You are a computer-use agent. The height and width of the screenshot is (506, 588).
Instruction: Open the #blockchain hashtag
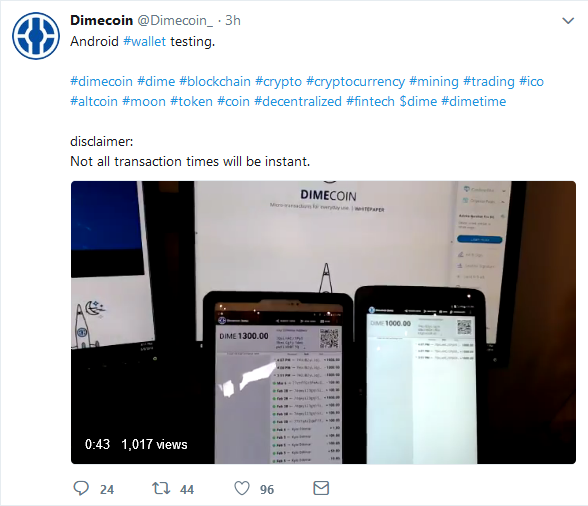coord(215,81)
